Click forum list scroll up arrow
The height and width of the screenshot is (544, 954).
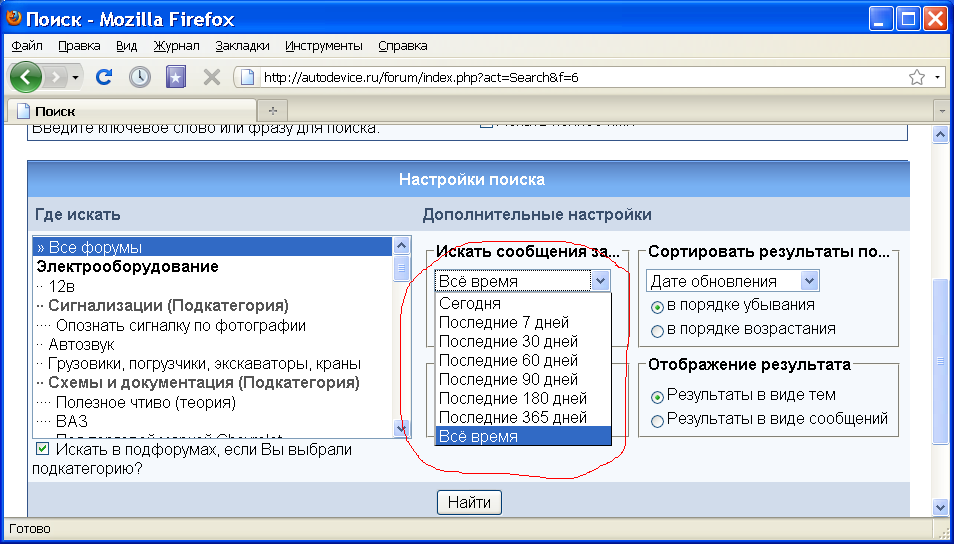pos(401,245)
